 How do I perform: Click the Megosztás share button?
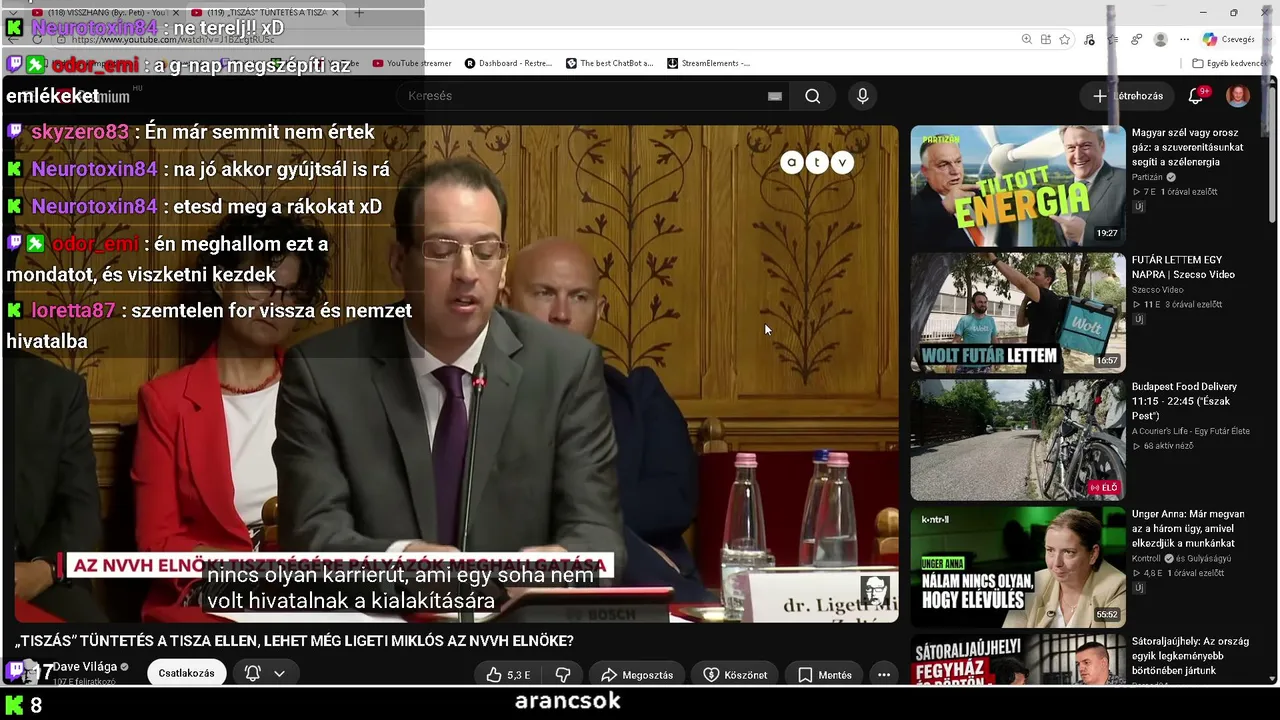pos(637,675)
